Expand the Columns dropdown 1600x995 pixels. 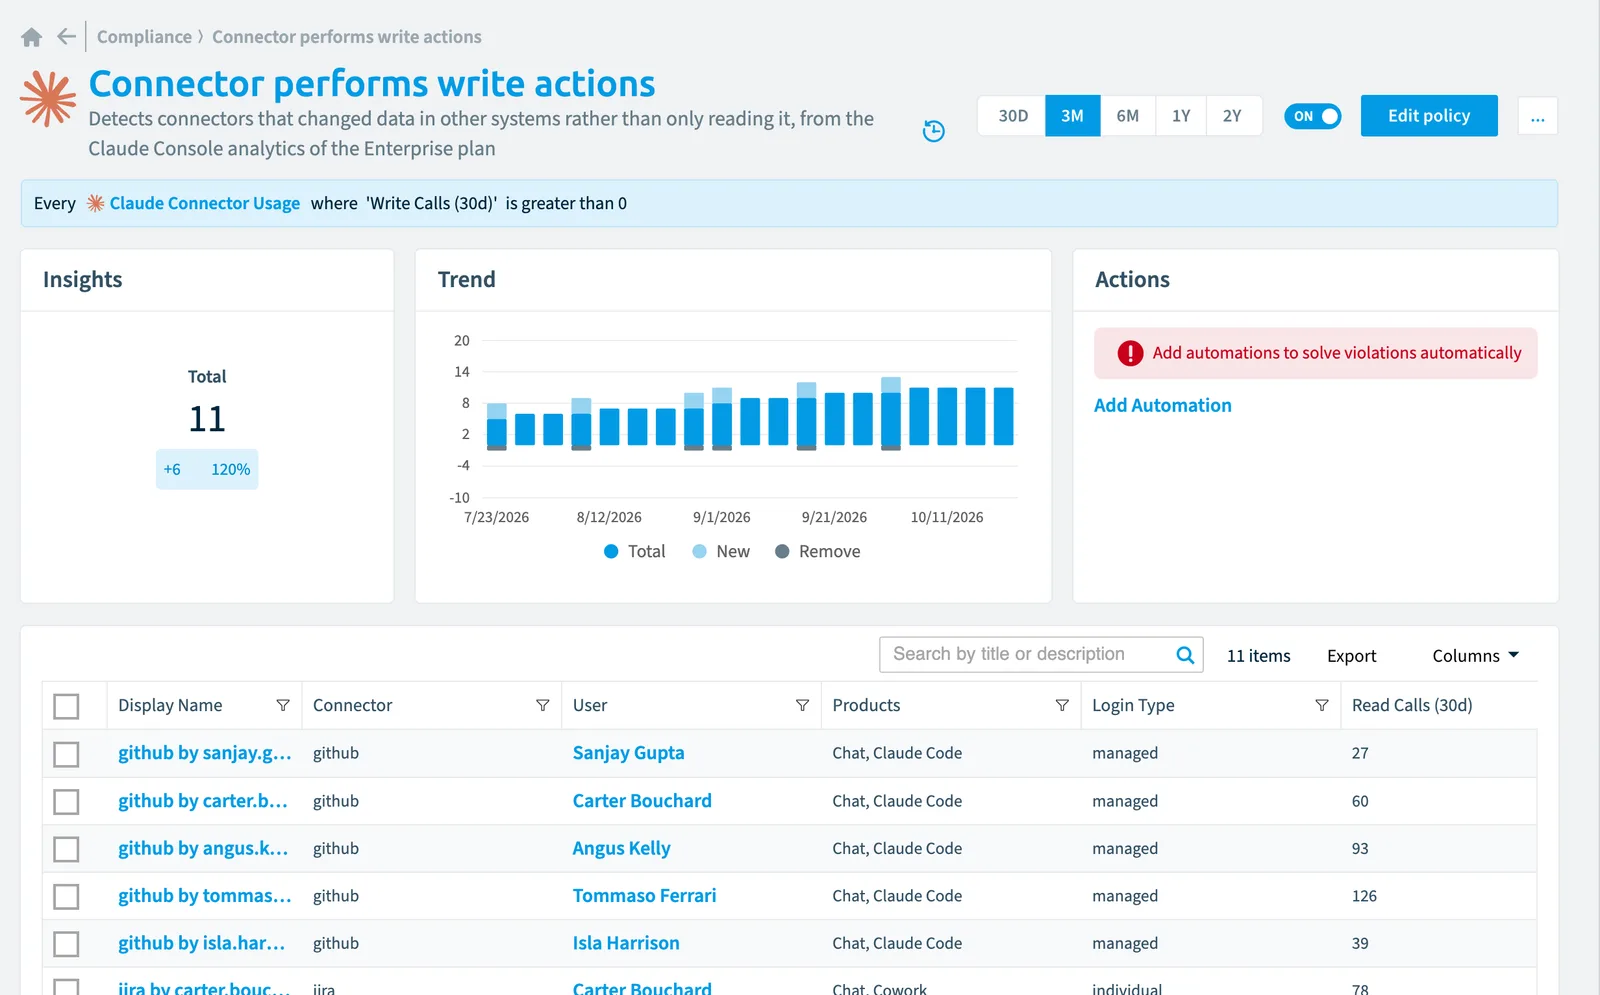[x=1475, y=656]
